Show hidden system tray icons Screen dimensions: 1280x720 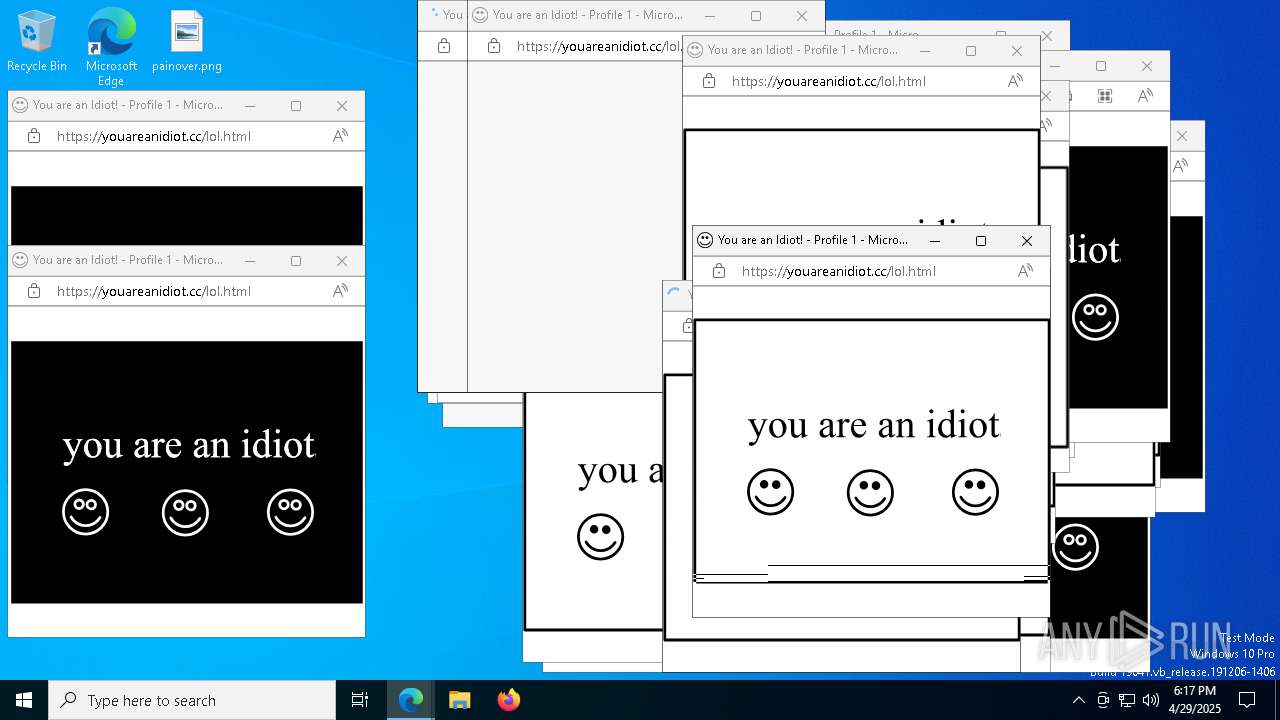(1078, 700)
